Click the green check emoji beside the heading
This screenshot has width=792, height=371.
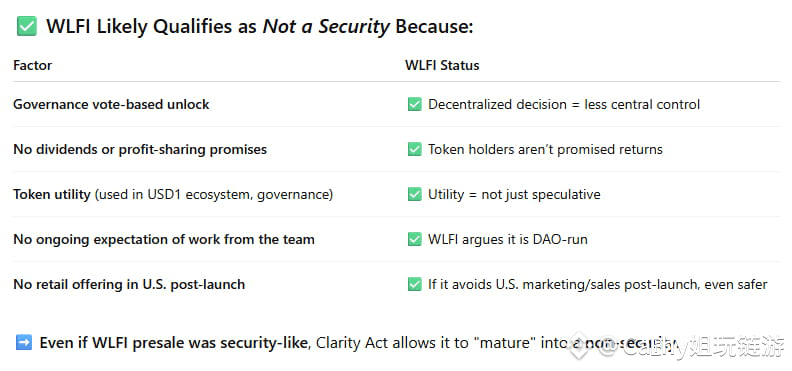point(27,26)
